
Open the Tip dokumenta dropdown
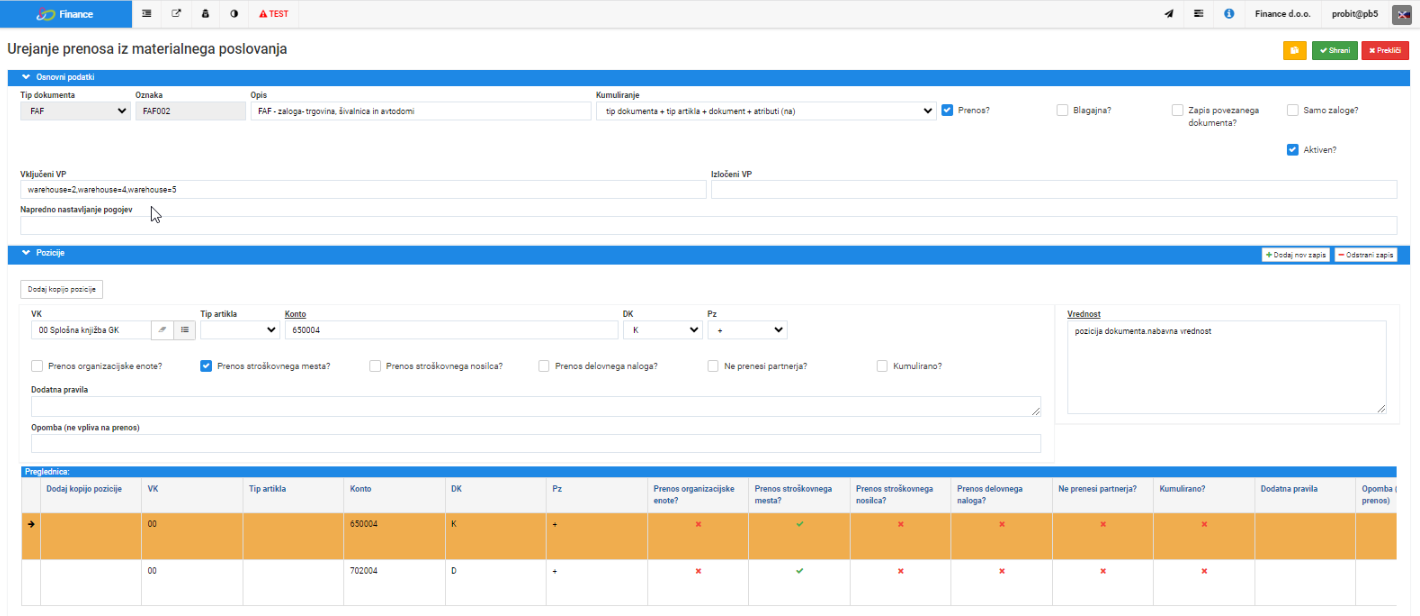[x=75, y=111]
